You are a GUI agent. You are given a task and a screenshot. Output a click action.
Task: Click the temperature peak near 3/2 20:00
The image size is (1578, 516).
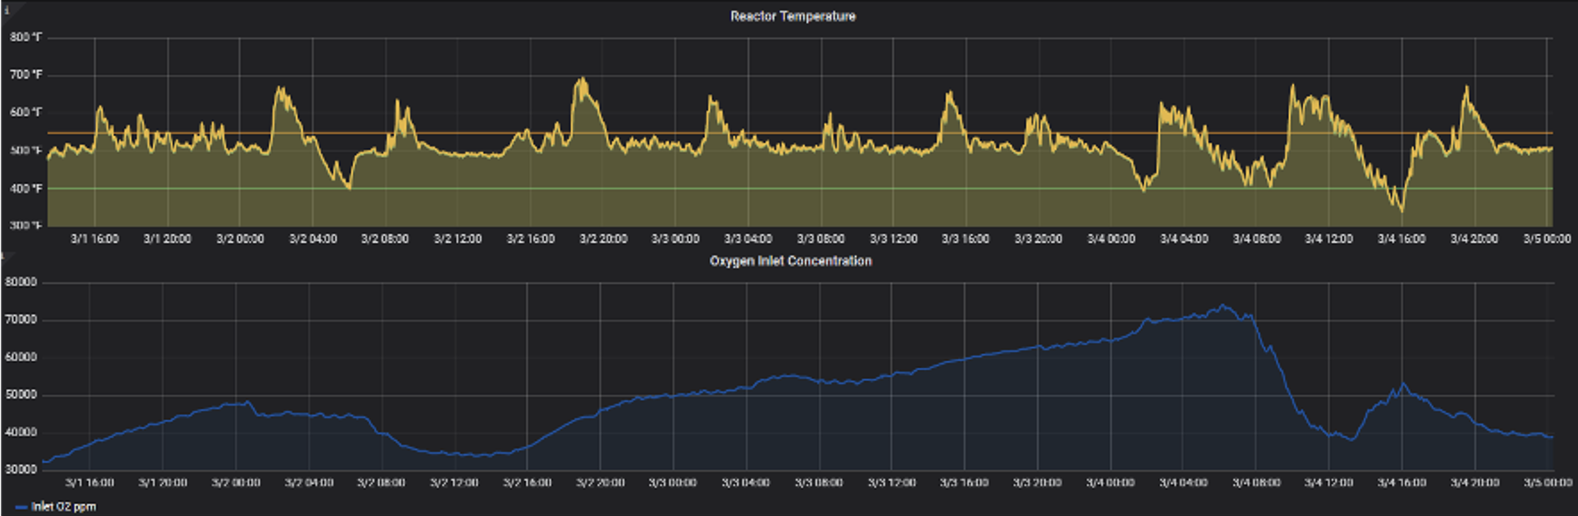[x=581, y=79]
